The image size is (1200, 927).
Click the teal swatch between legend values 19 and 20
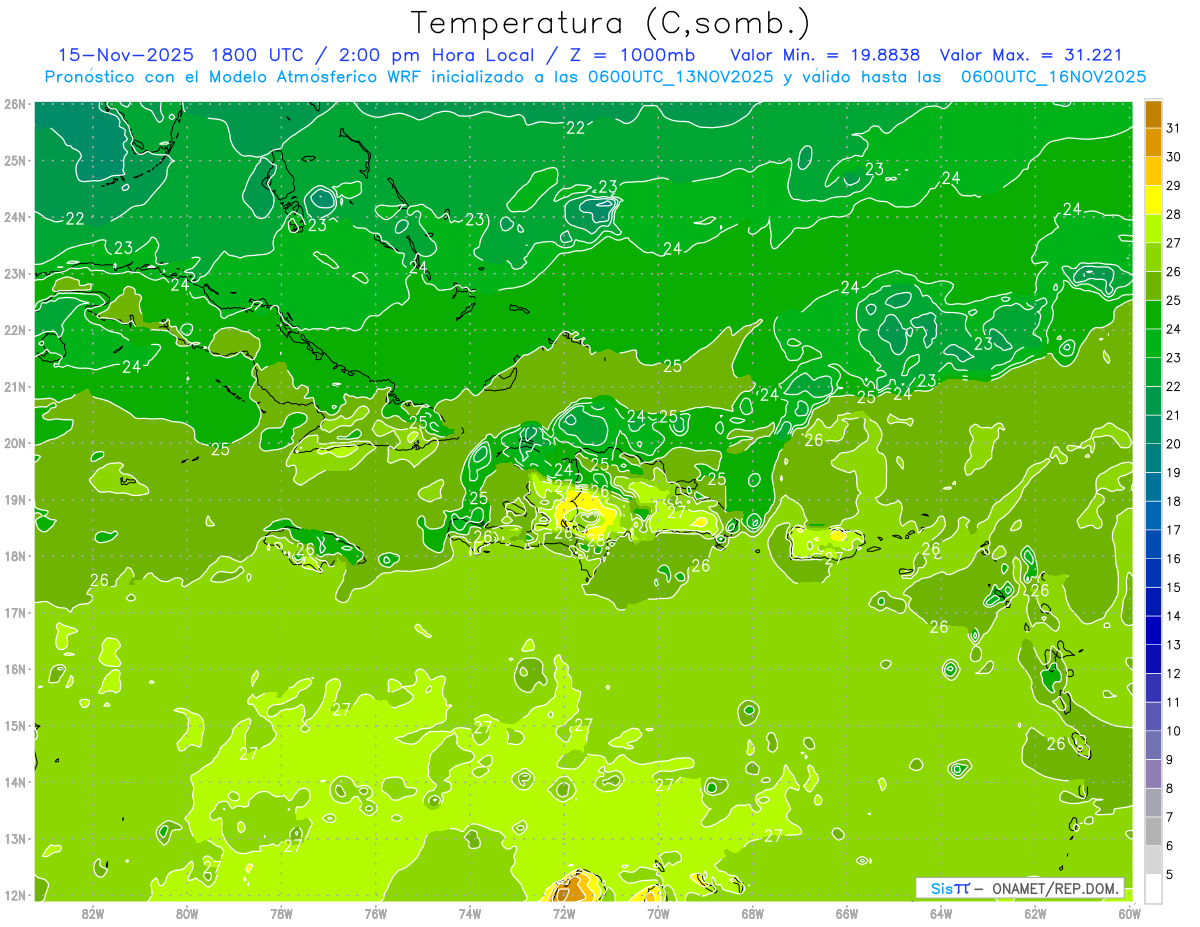pyautogui.click(x=1153, y=457)
